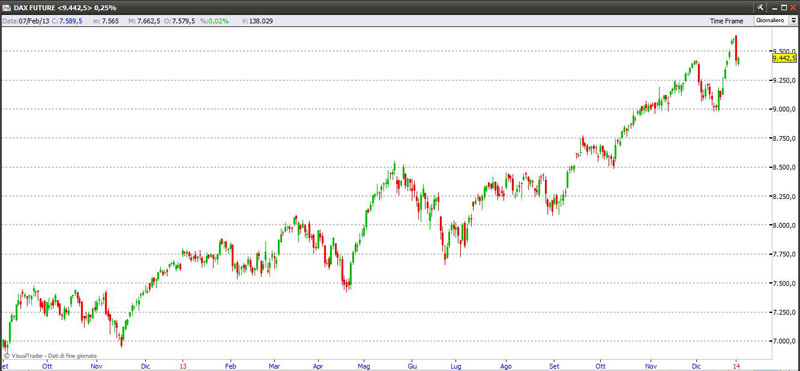Click the Mar month label on time axis

pos(274,366)
